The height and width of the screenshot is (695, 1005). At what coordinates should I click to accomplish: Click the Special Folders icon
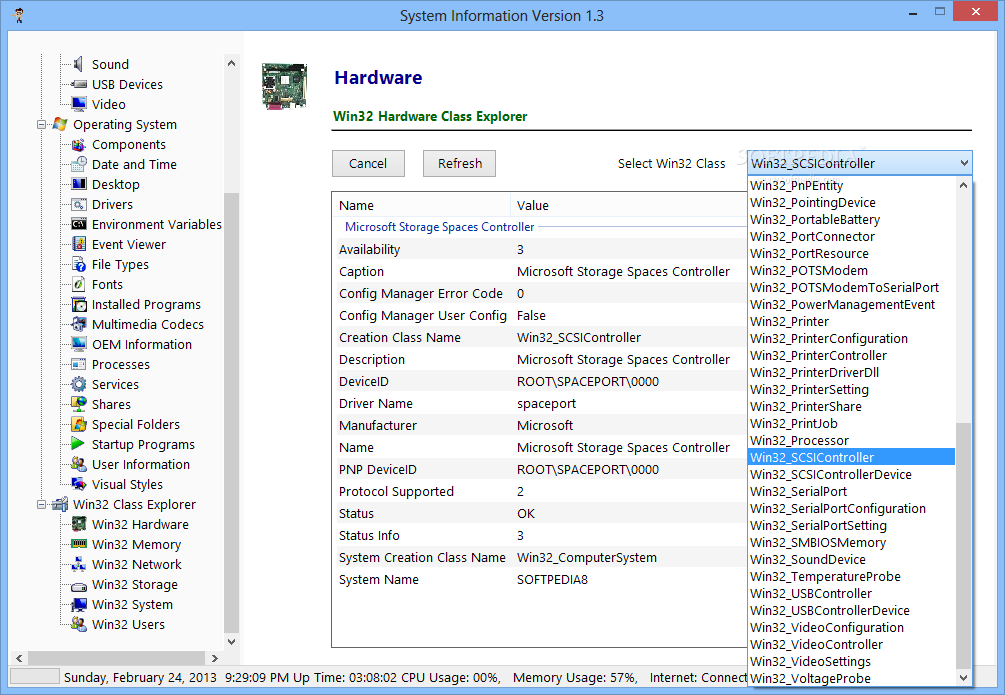[x=79, y=424]
